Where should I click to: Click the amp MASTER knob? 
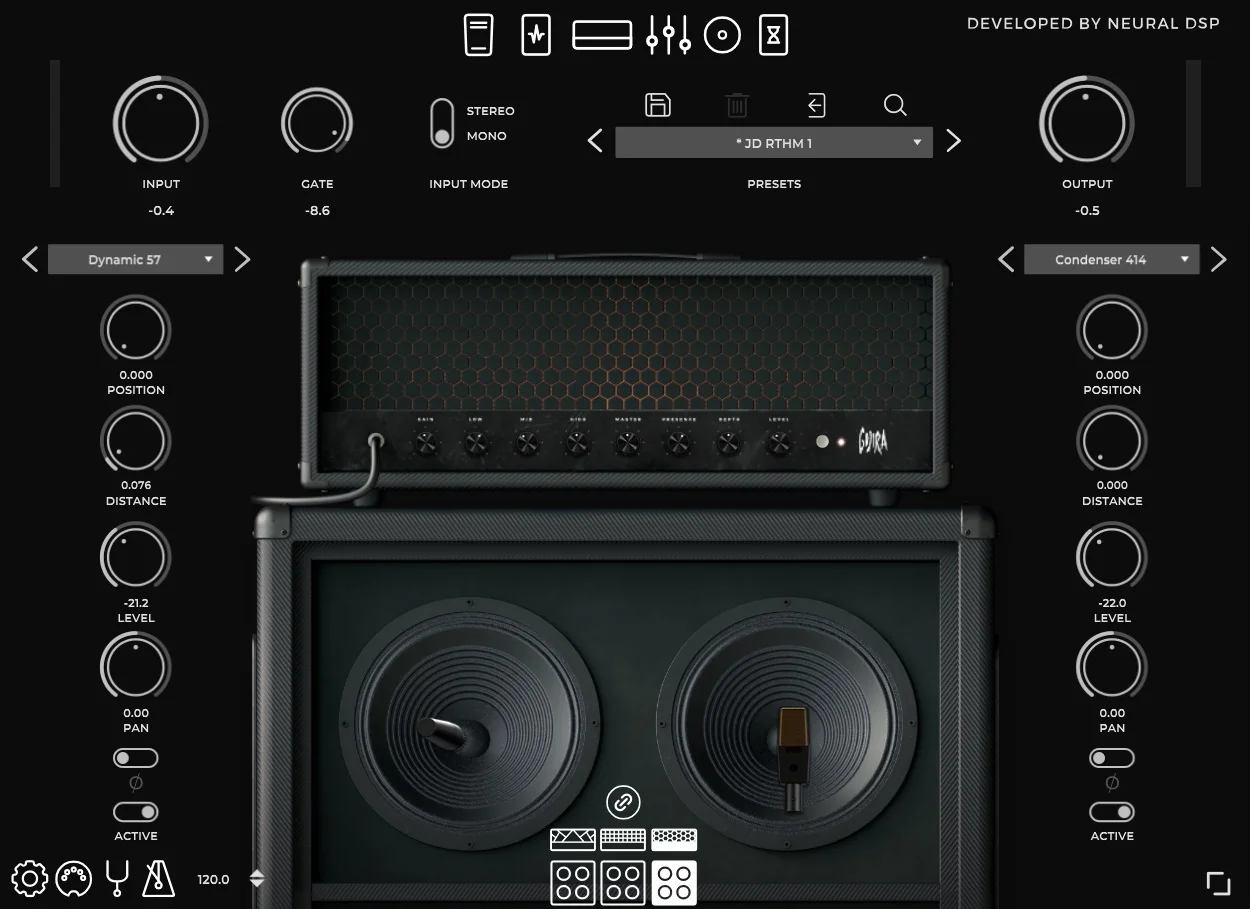coord(628,442)
